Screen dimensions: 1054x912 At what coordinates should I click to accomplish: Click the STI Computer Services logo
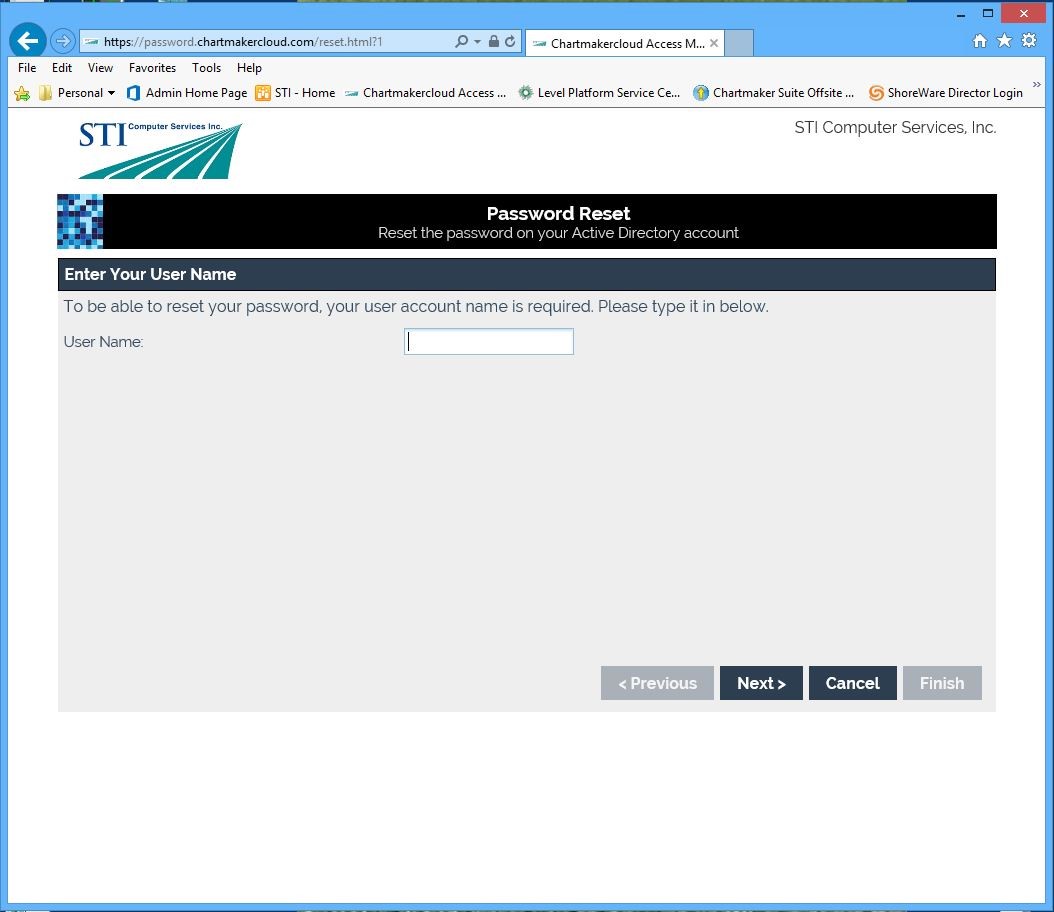click(x=160, y=150)
